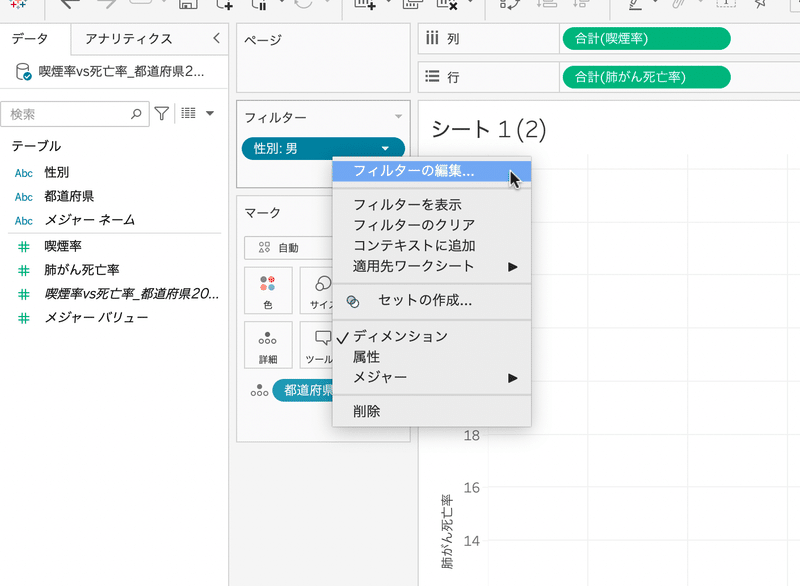
Task: Click the シート 1 (2) sheet title
Action: click(x=489, y=130)
